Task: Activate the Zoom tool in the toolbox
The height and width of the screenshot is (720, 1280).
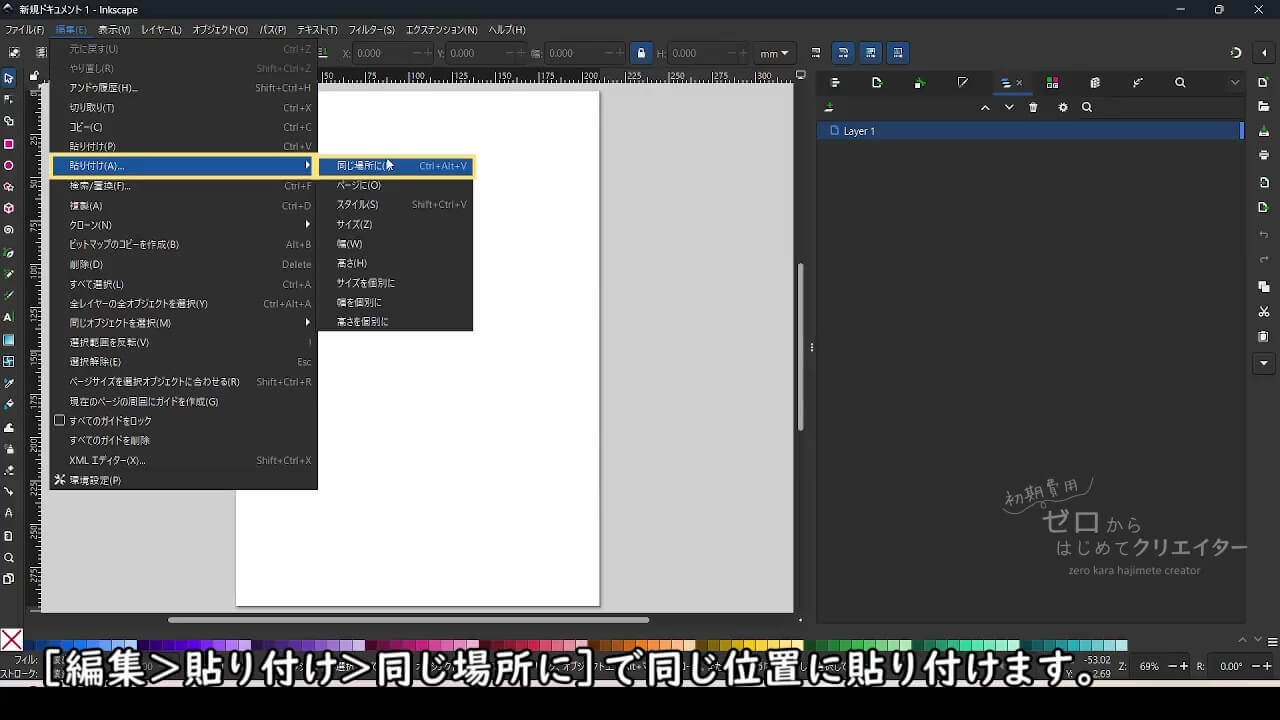Action: point(9,558)
